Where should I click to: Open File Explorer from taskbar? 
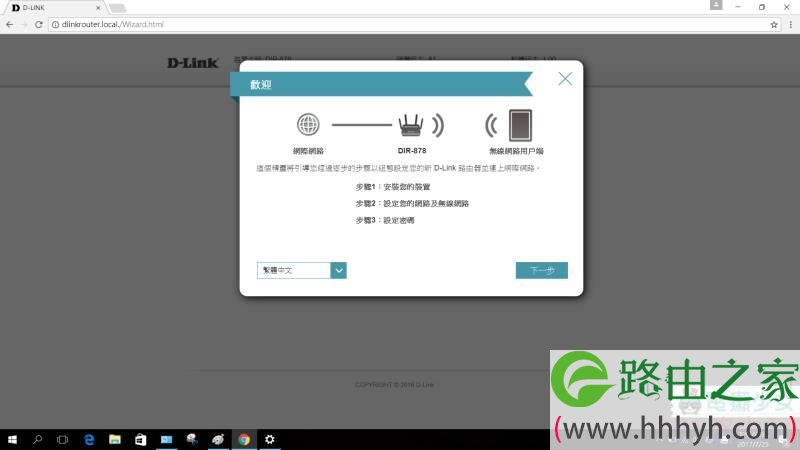[x=115, y=439]
